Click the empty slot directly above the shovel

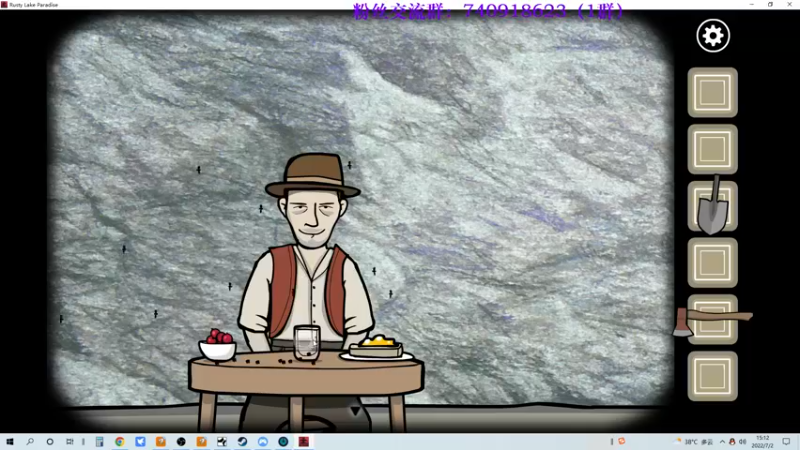tap(712, 149)
